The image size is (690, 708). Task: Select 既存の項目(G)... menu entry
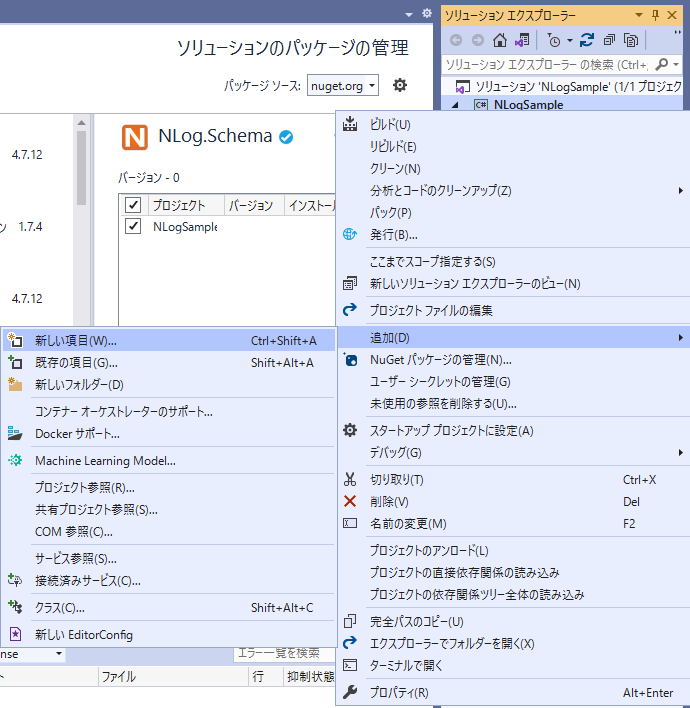169,363
